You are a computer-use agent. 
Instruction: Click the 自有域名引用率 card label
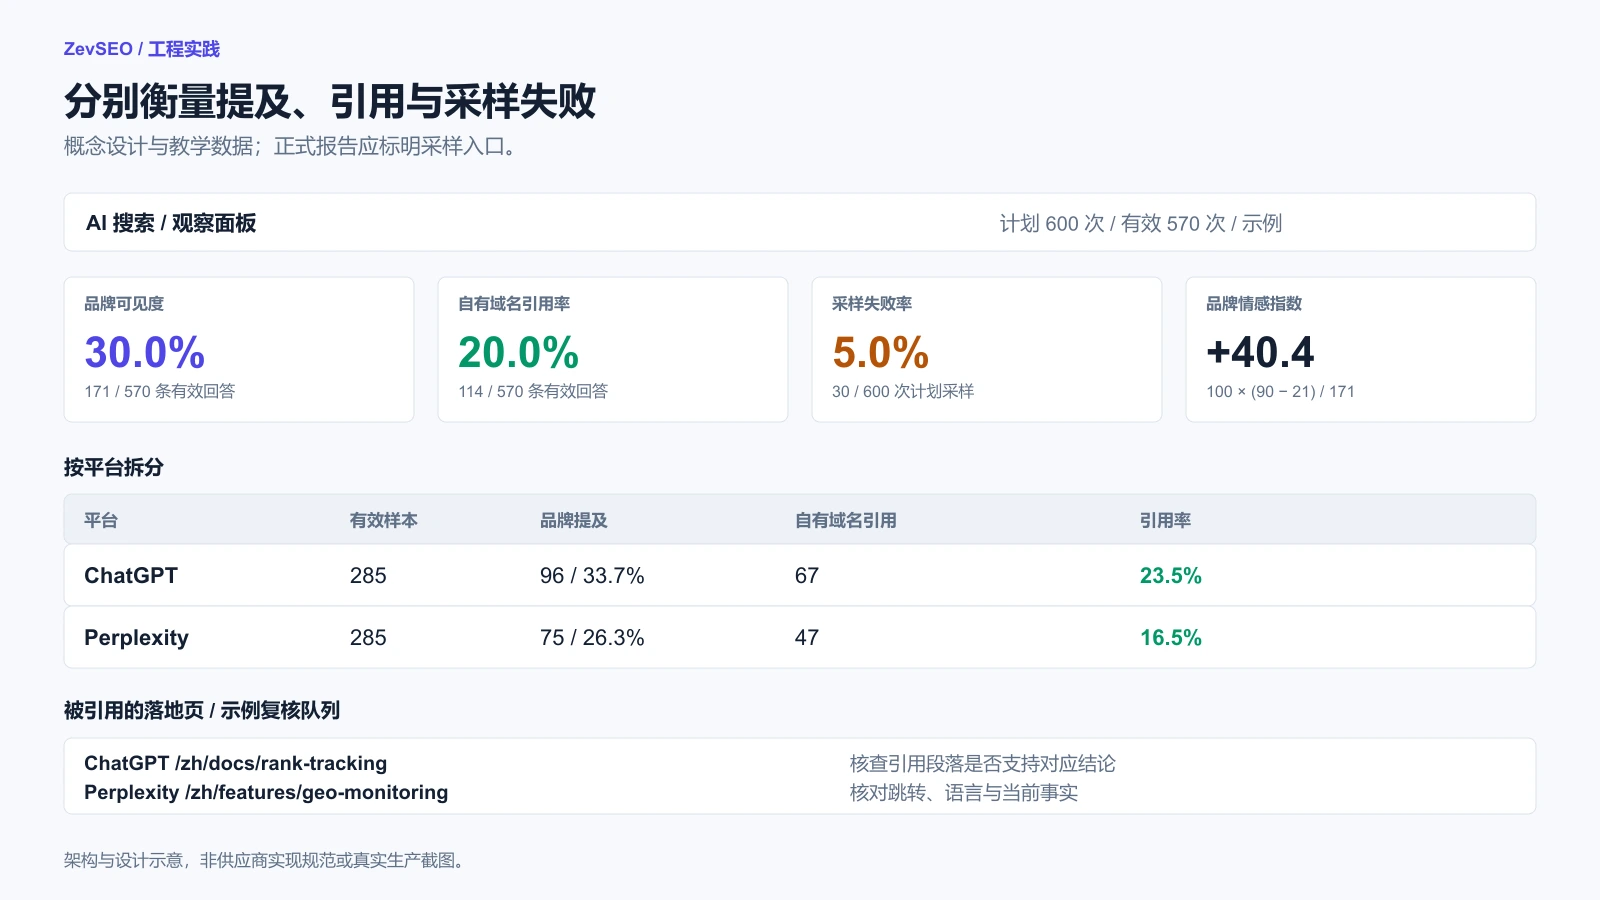coord(514,304)
